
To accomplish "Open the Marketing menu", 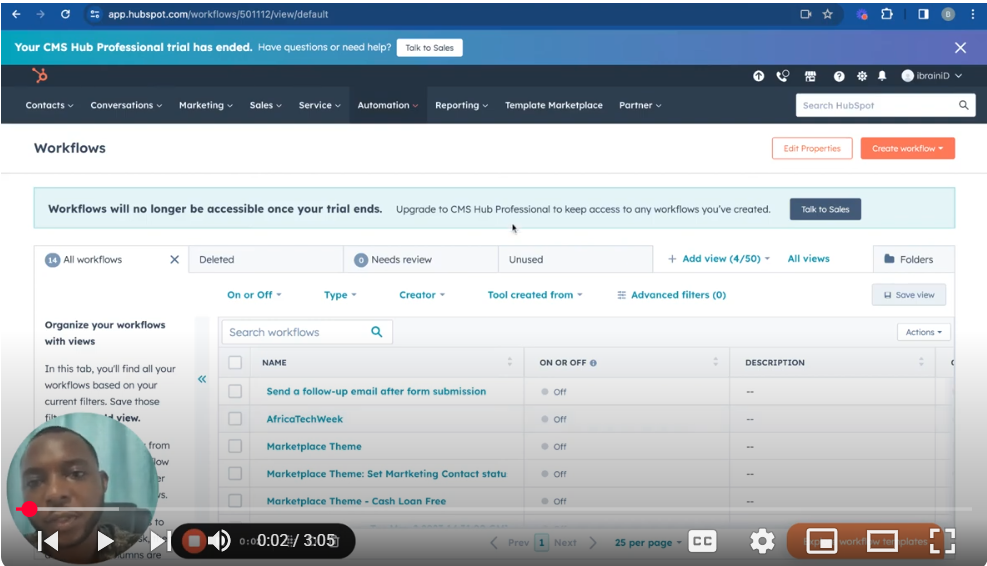I will pyautogui.click(x=206, y=105).
